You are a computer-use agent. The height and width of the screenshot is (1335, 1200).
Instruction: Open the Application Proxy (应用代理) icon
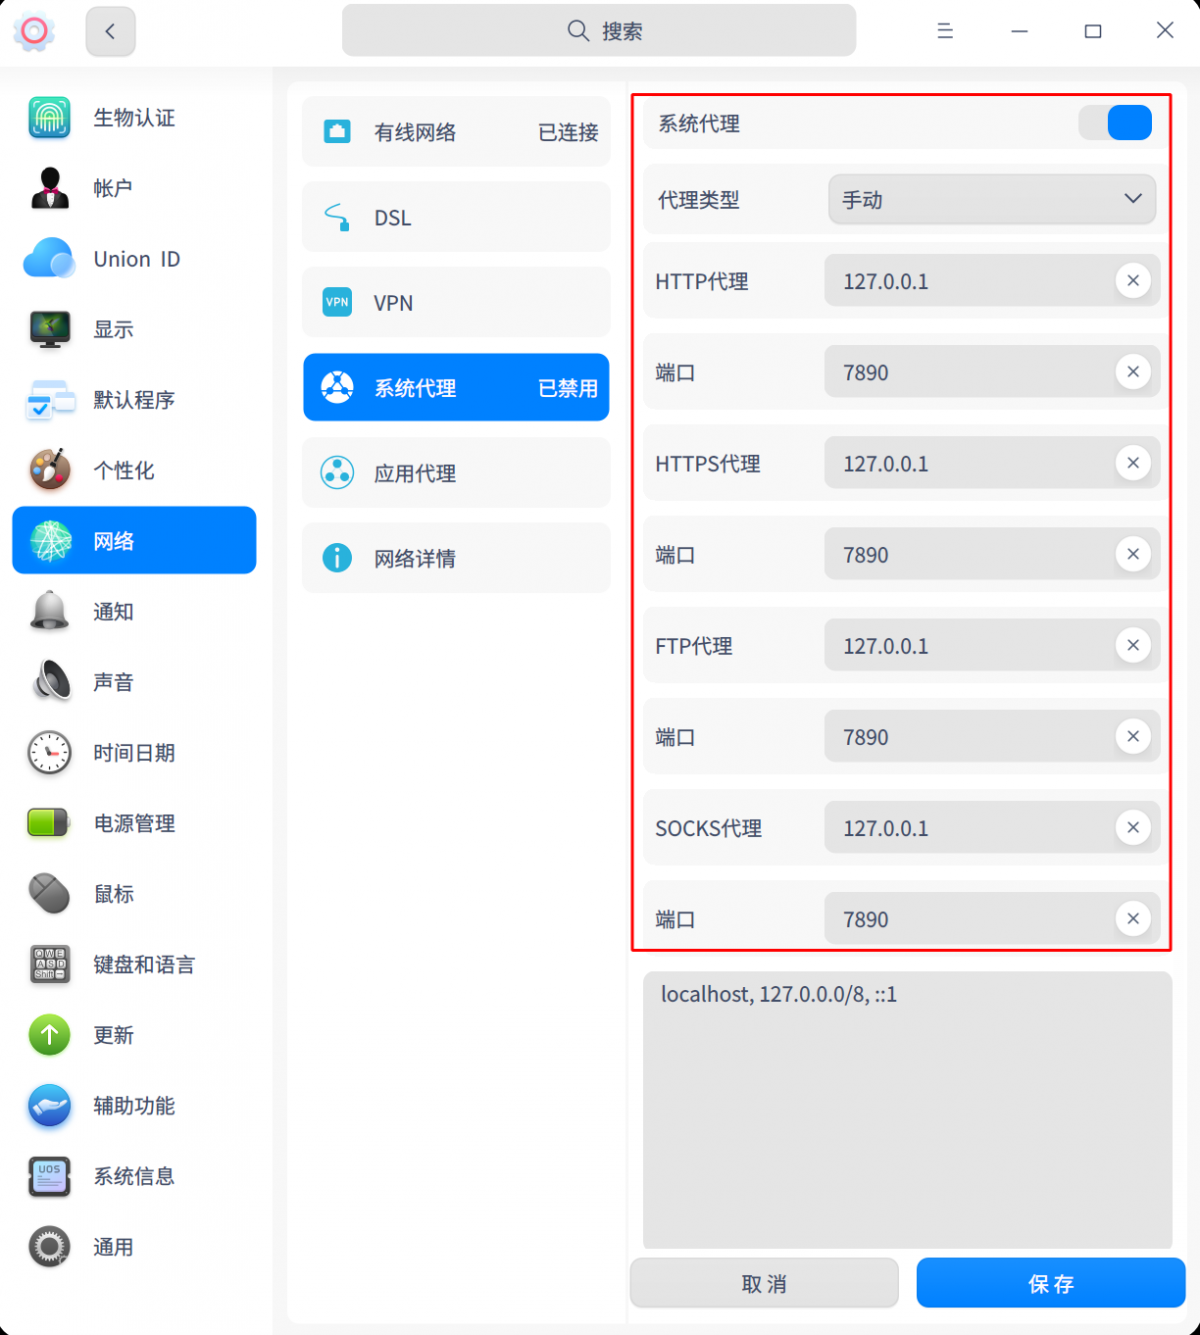(x=337, y=473)
